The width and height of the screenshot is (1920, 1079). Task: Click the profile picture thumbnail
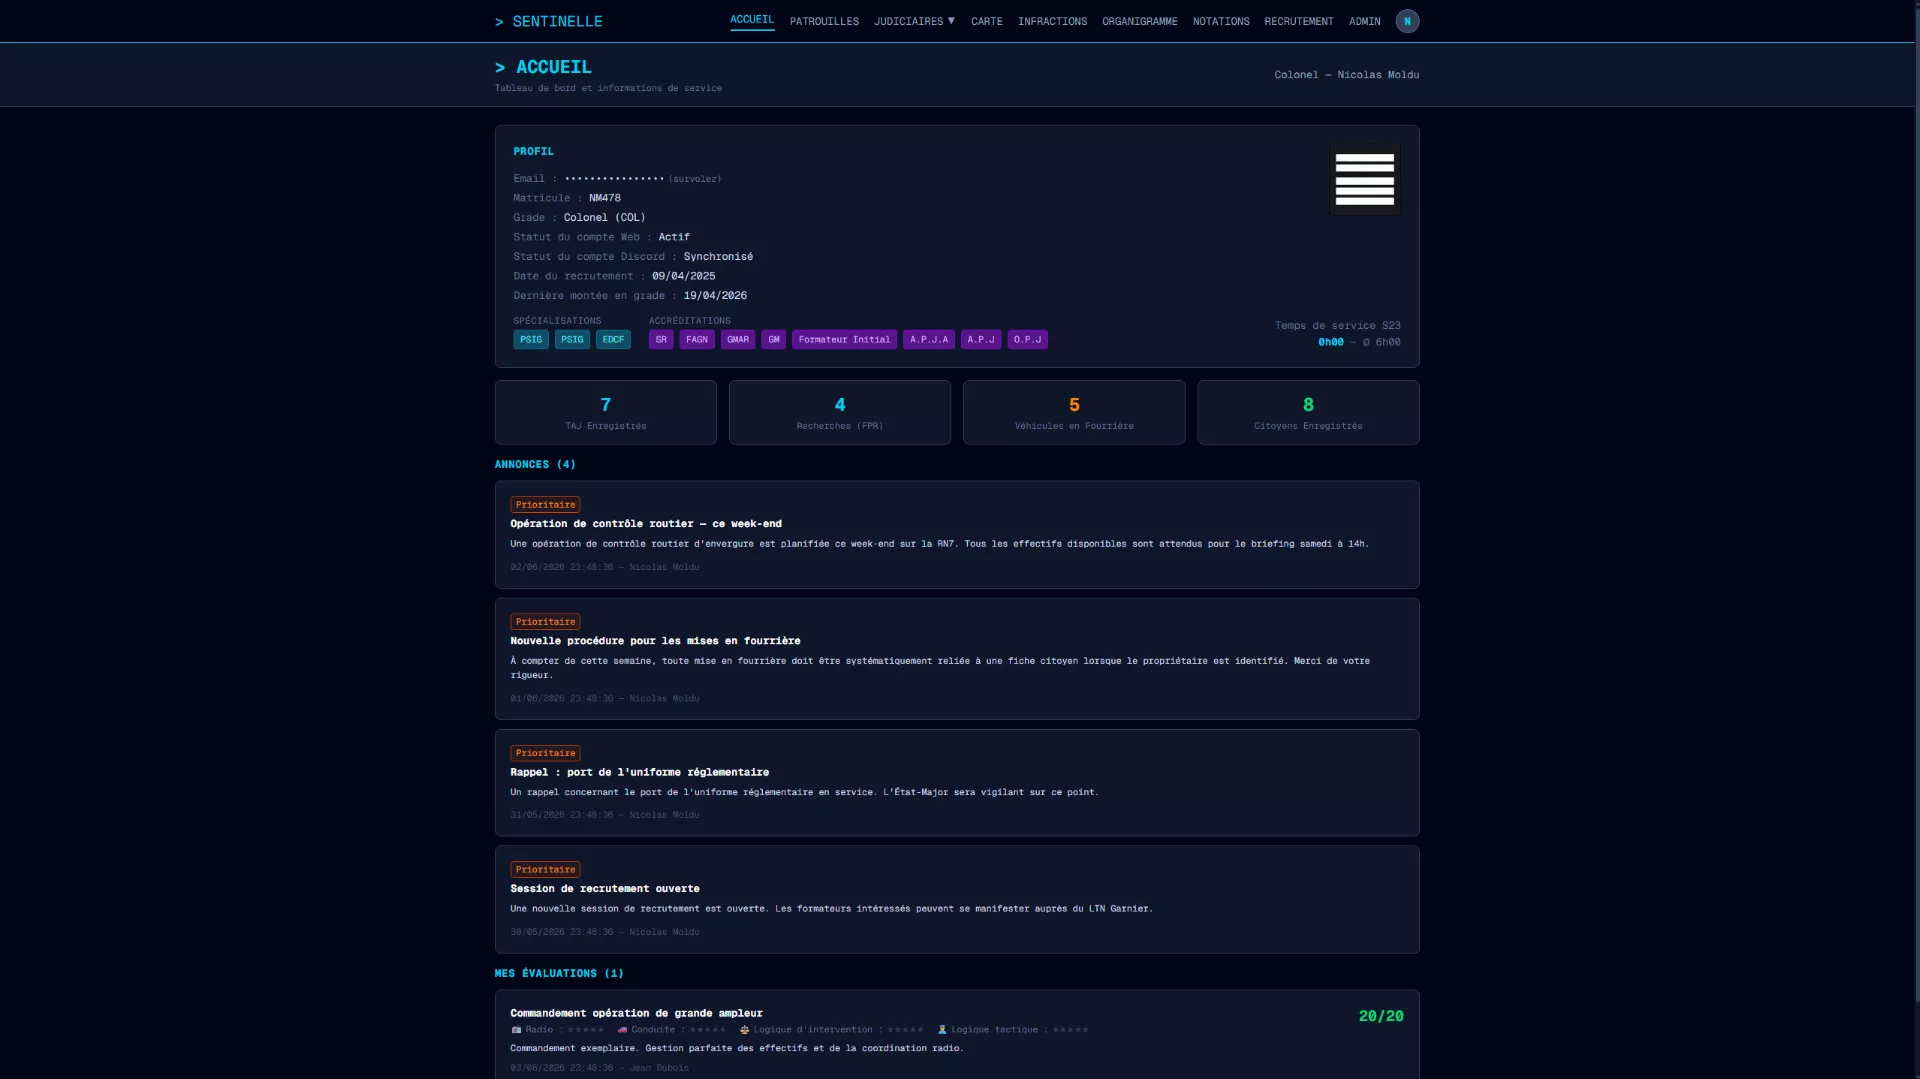click(x=1364, y=179)
